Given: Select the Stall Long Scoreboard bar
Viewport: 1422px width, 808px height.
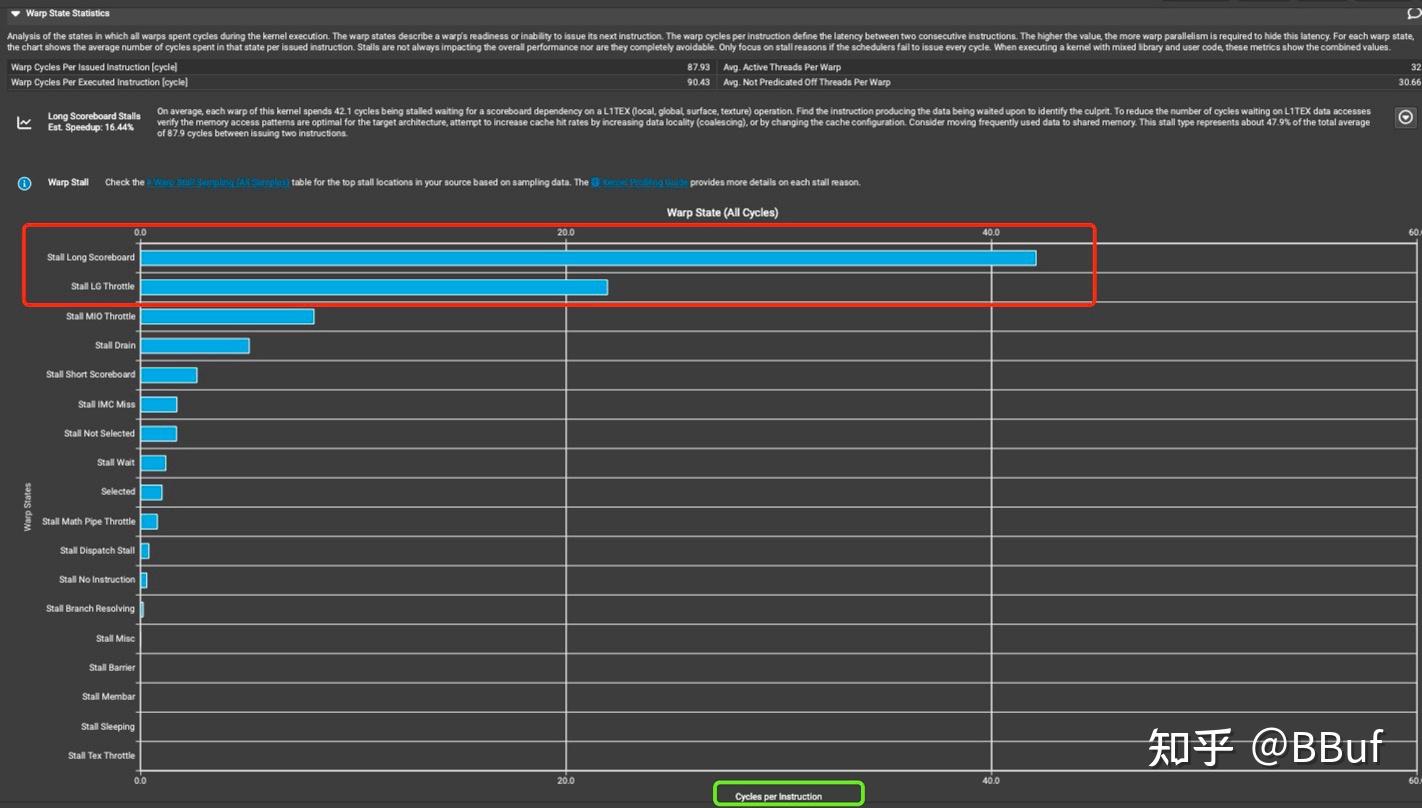Looking at the screenshot, I should 588,258.
